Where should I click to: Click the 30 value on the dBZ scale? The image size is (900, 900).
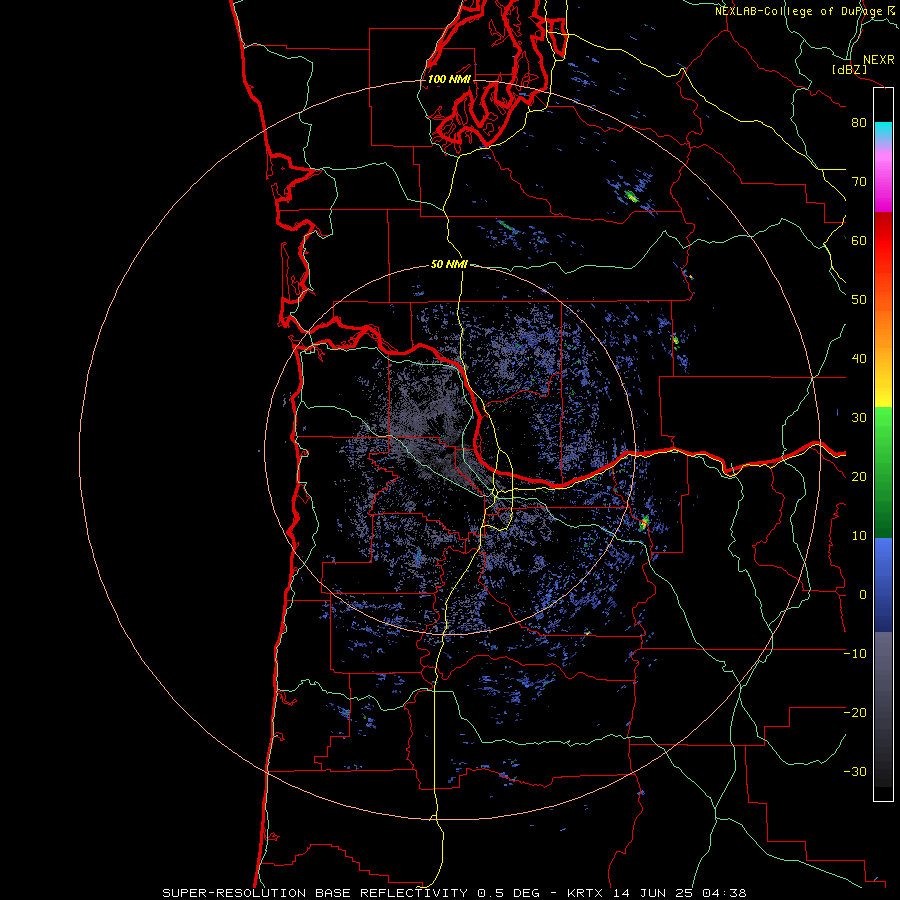coord(859,418)
